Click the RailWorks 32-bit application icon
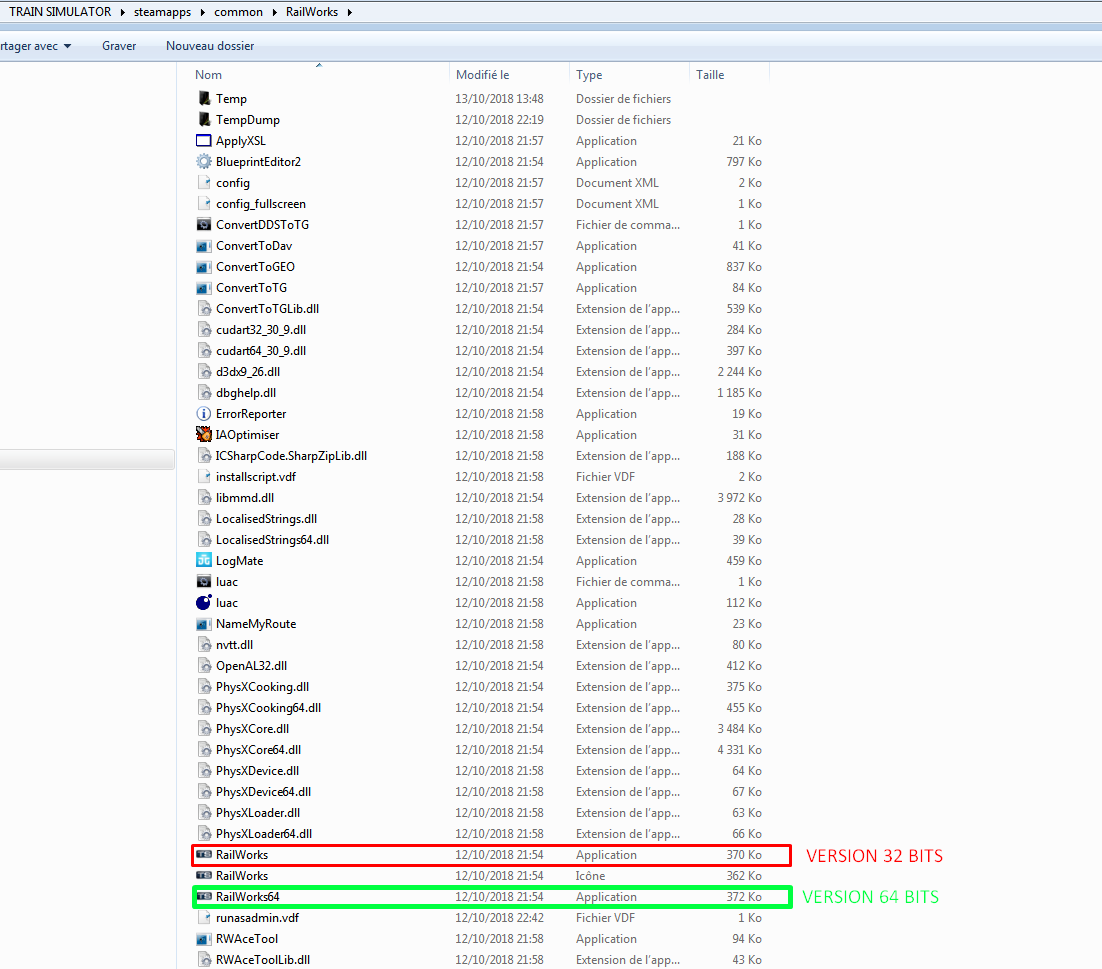This screenshot has height=969, width=1102. (x=204, y=854)
